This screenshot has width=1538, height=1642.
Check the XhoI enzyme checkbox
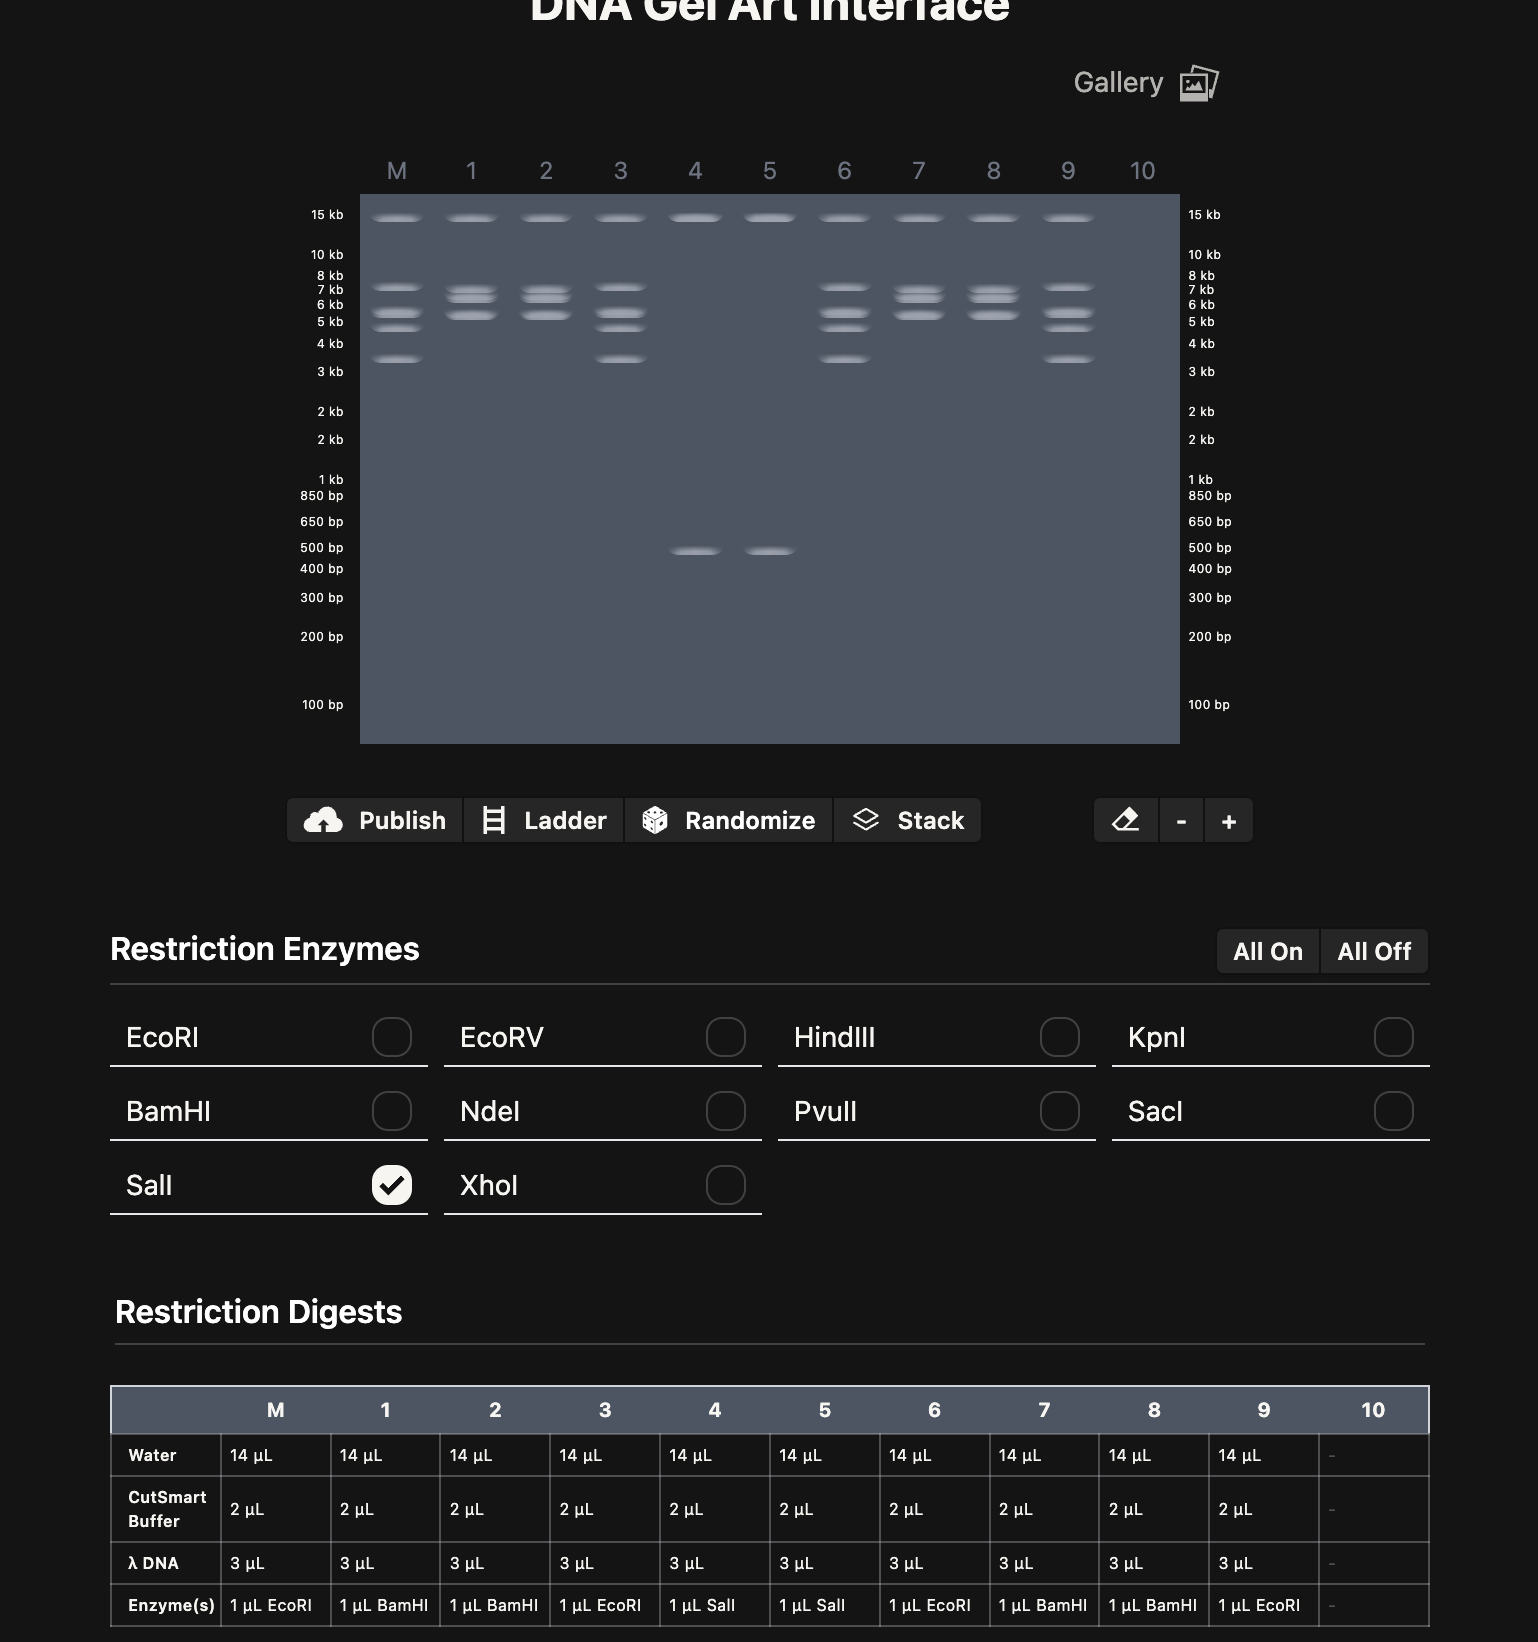[725, 1185]
